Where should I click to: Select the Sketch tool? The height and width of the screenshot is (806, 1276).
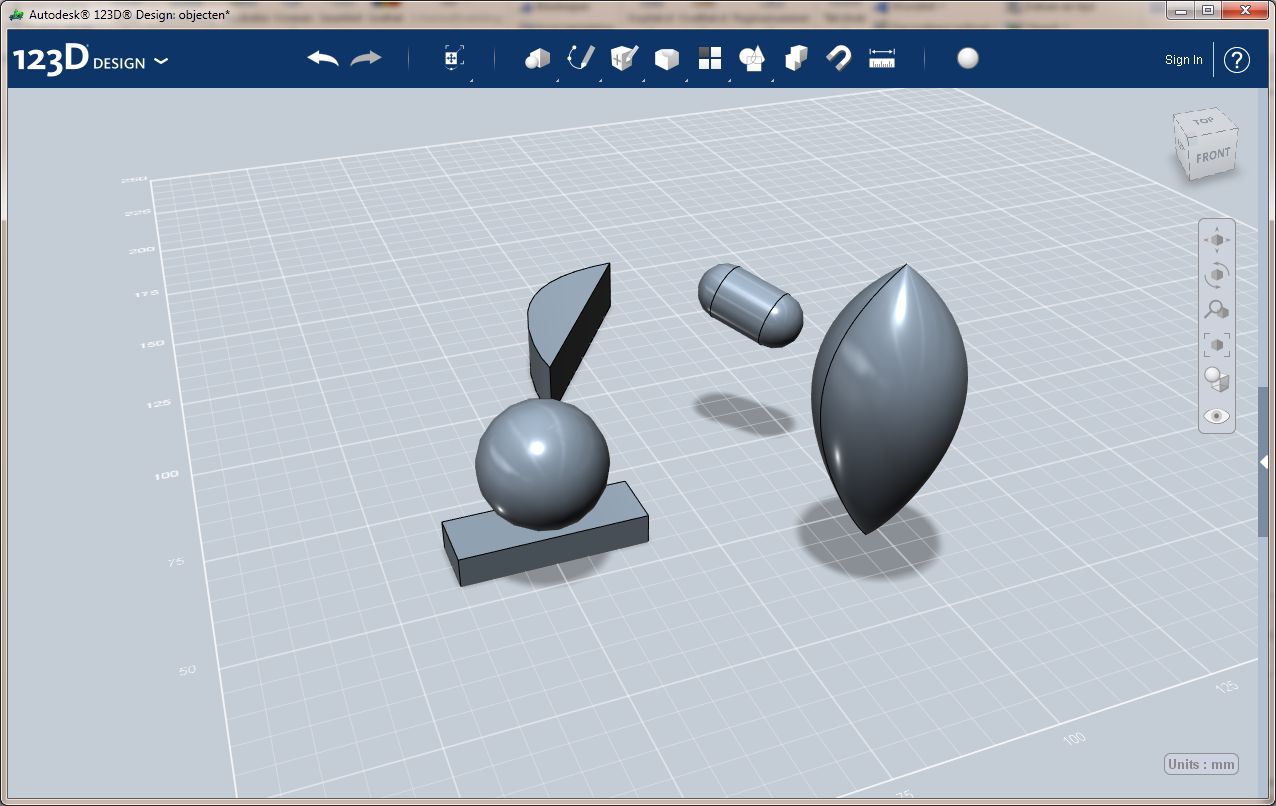(580, 58)
